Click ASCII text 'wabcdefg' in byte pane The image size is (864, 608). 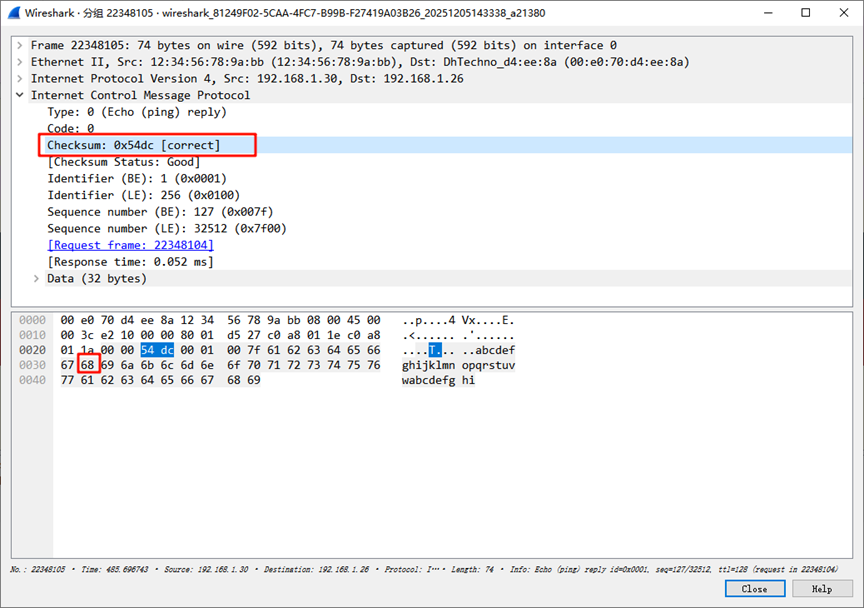[429, 380]
